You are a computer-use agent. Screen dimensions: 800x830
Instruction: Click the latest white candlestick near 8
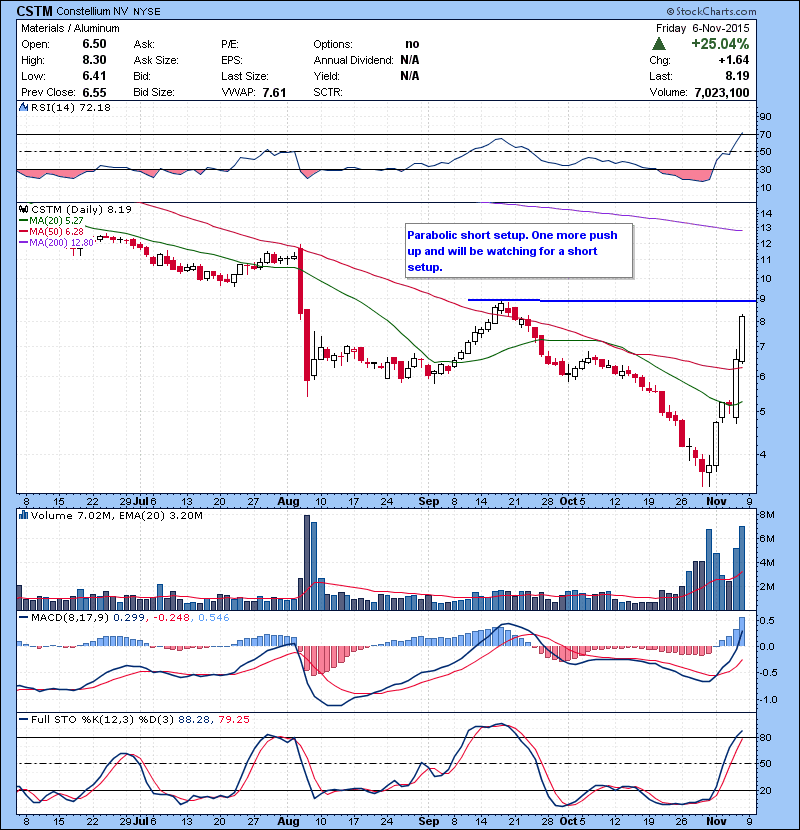coord(742,339)
